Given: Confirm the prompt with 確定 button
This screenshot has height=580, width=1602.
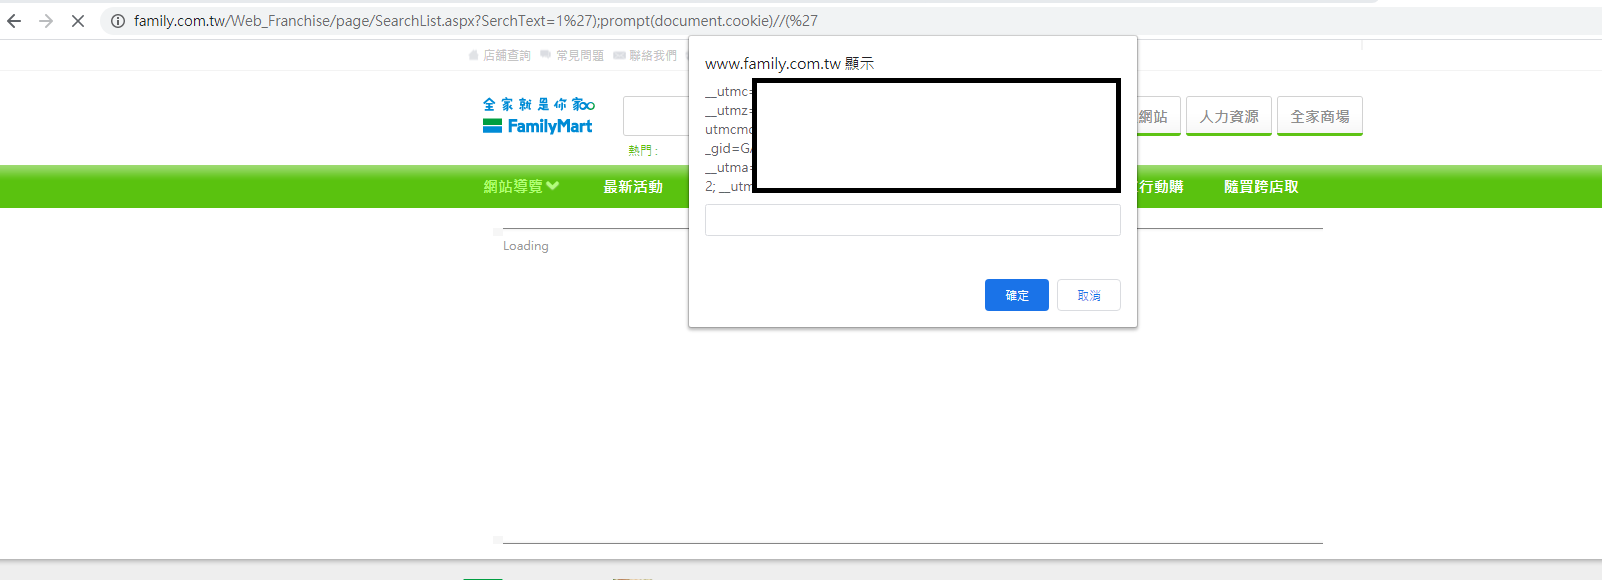Looking at the screenshot, I should (x=1017, y=295).
